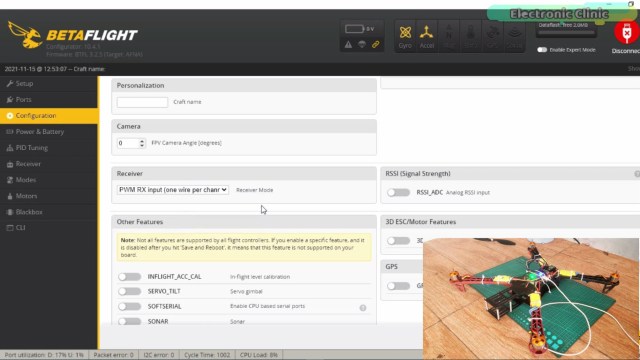Open the Blackbox tab

pyautogui.click(x=49, y=212)
